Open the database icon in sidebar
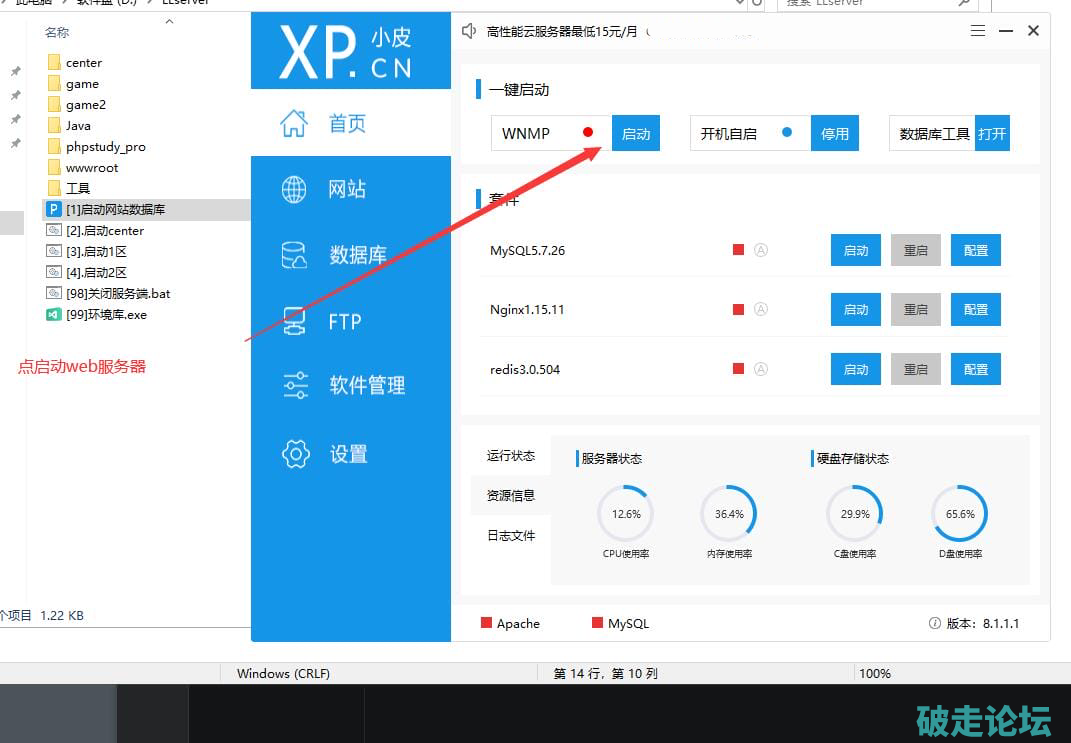 click(294, 255)
